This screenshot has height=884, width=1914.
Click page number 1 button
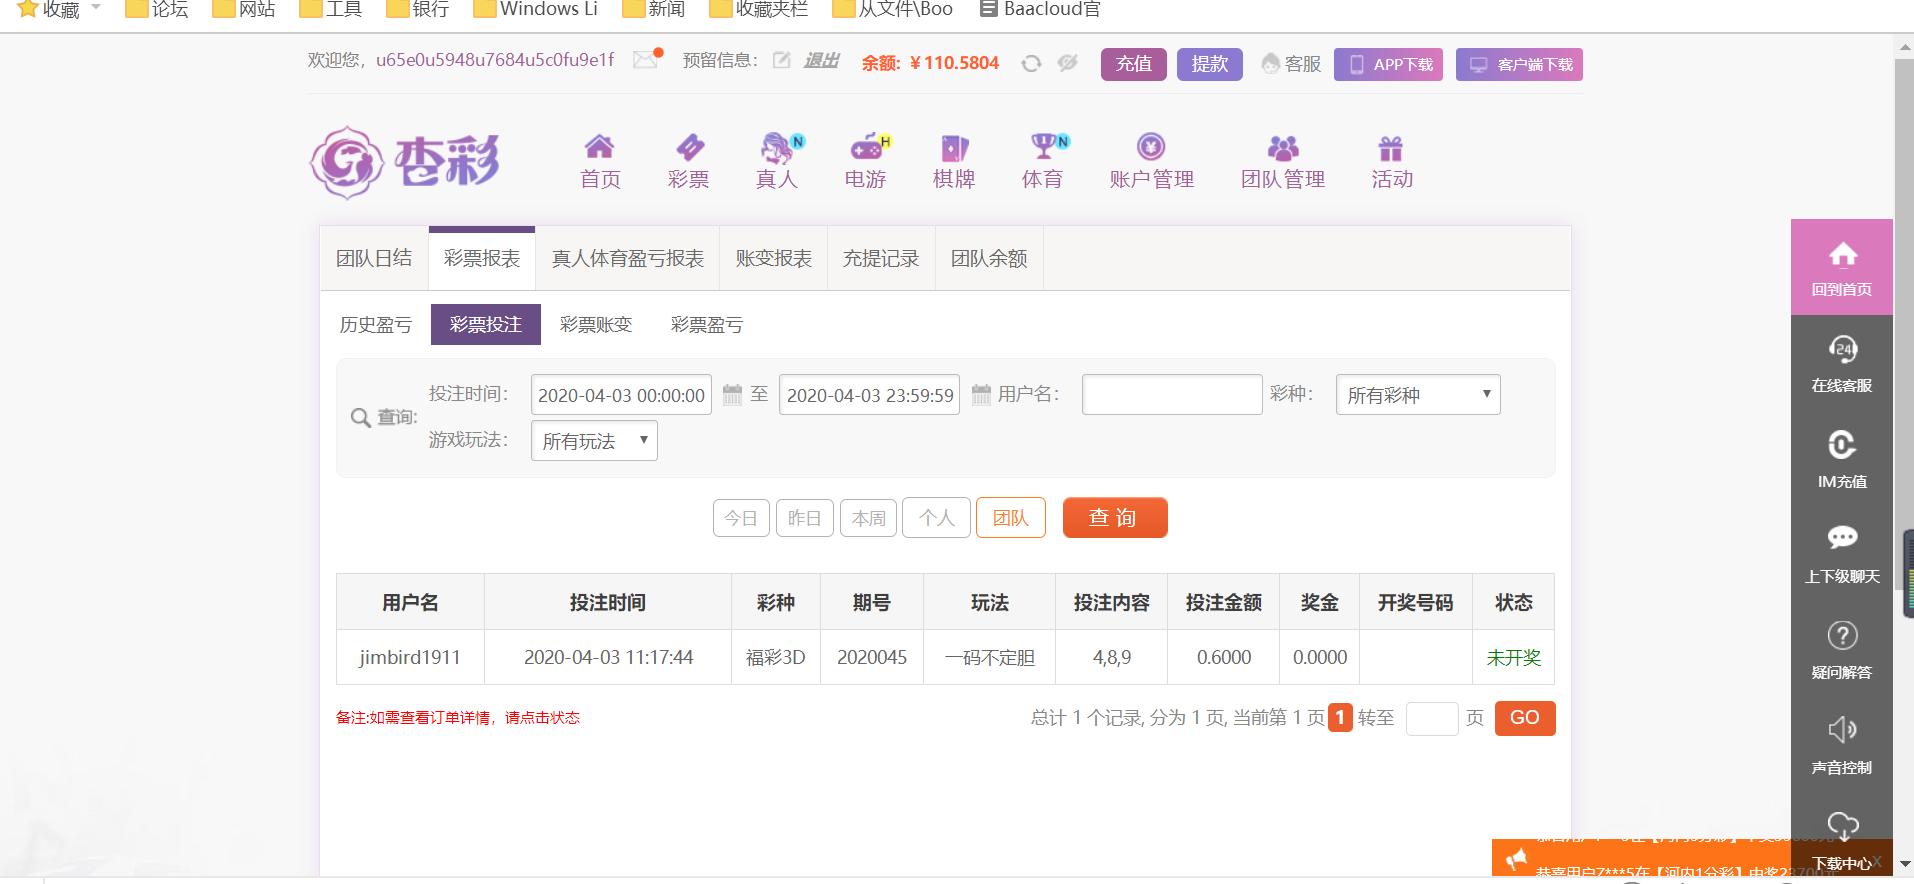click(1340, 718)
